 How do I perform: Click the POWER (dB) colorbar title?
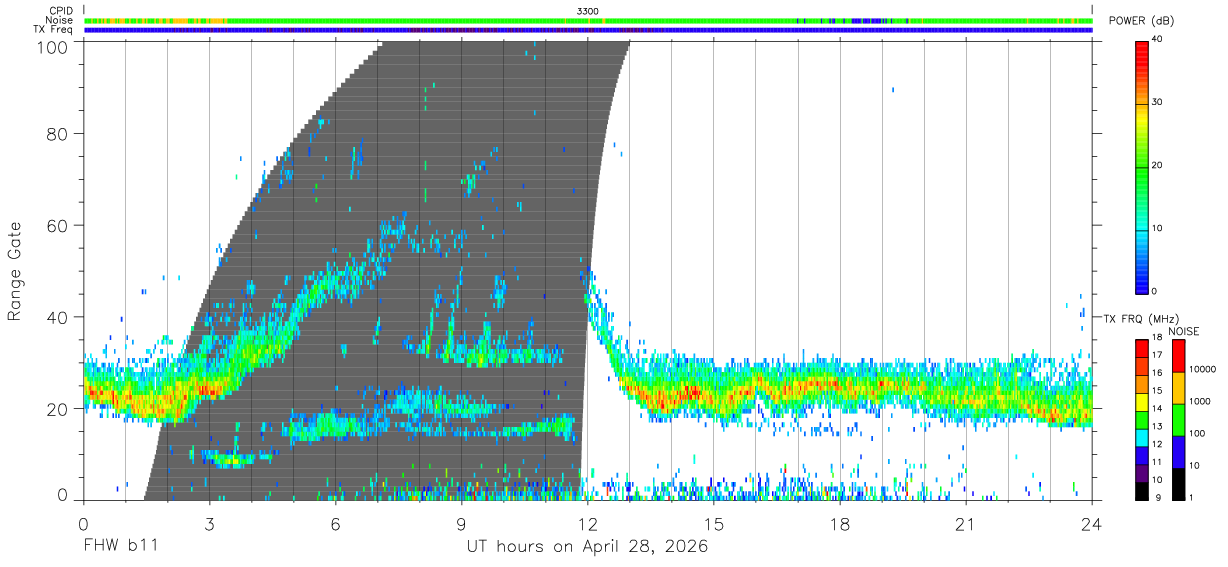[x=1142, y=21]
